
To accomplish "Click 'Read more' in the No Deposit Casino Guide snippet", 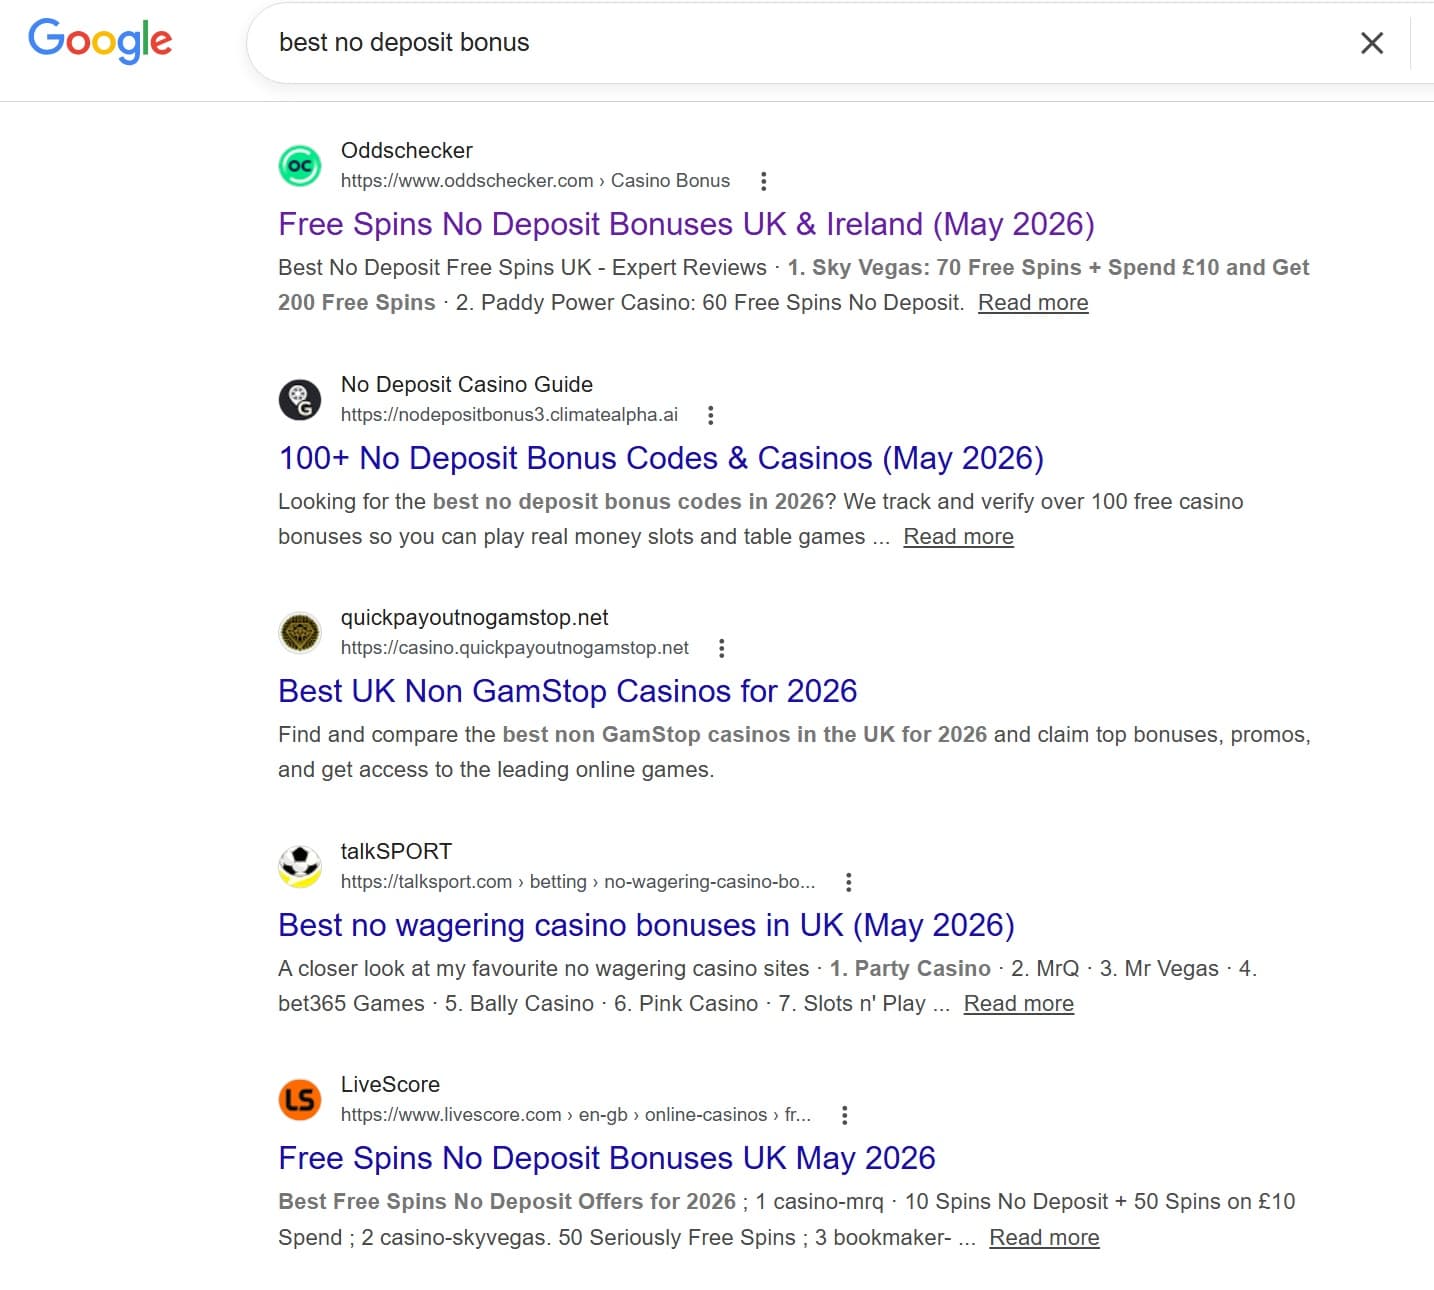I will click(958, 537).
